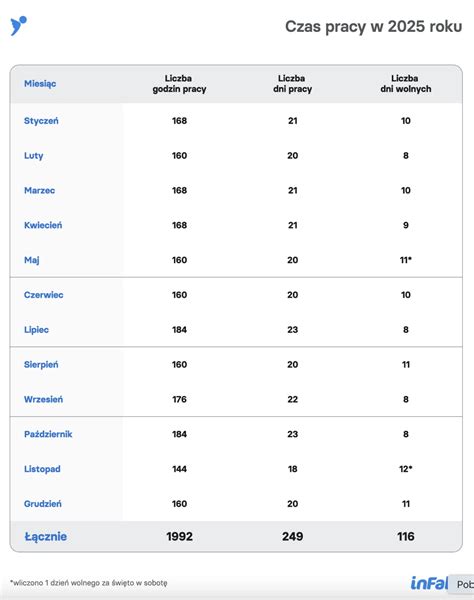The image size is (474, 600).
Task: Click the partially visible Pob button
Action: pyautogui.click(x=462, y=584)
